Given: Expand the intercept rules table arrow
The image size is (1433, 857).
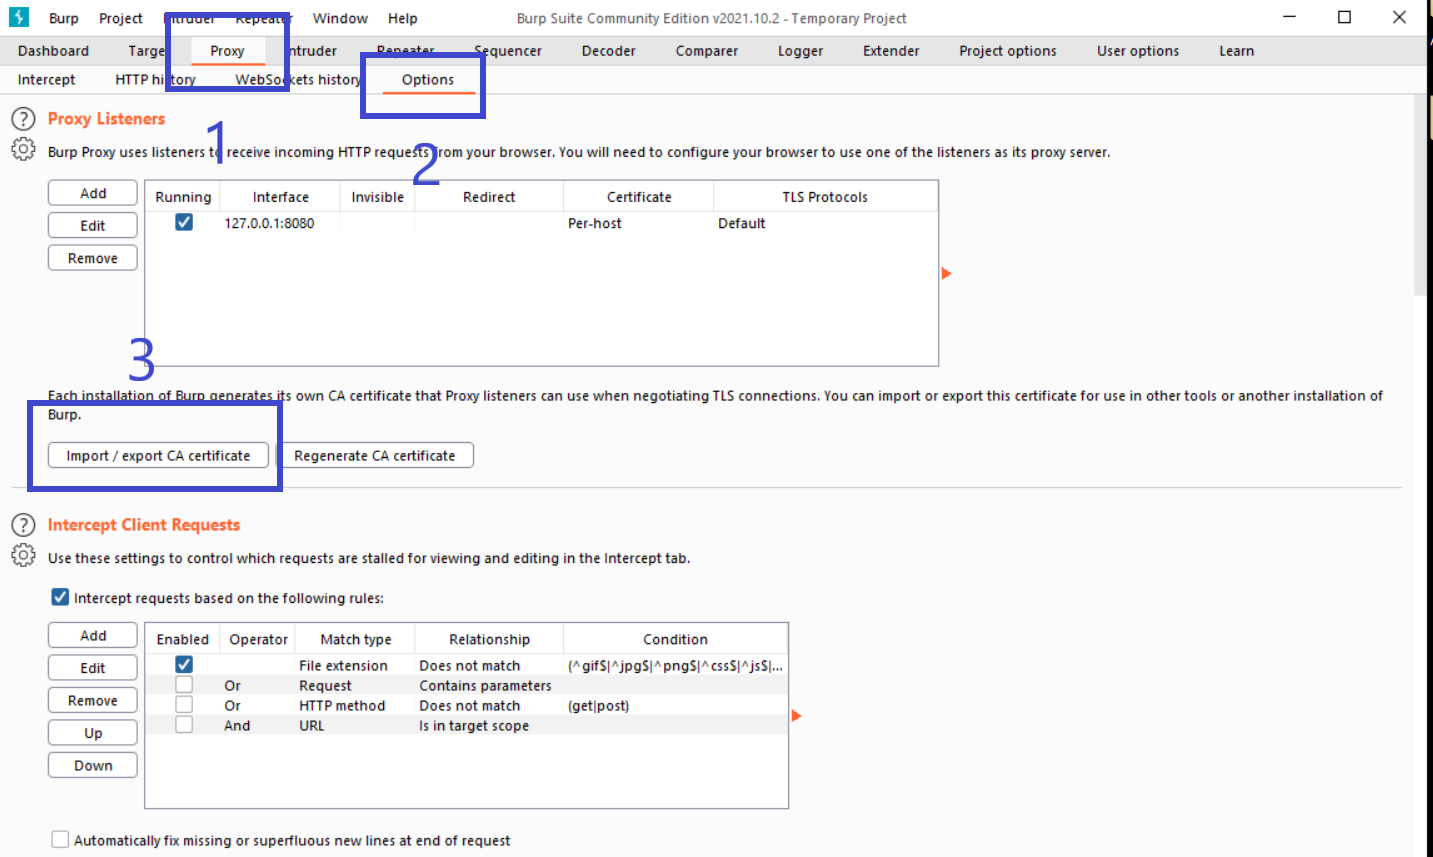Looking at the screenshot, I should (x=797, y=715).
